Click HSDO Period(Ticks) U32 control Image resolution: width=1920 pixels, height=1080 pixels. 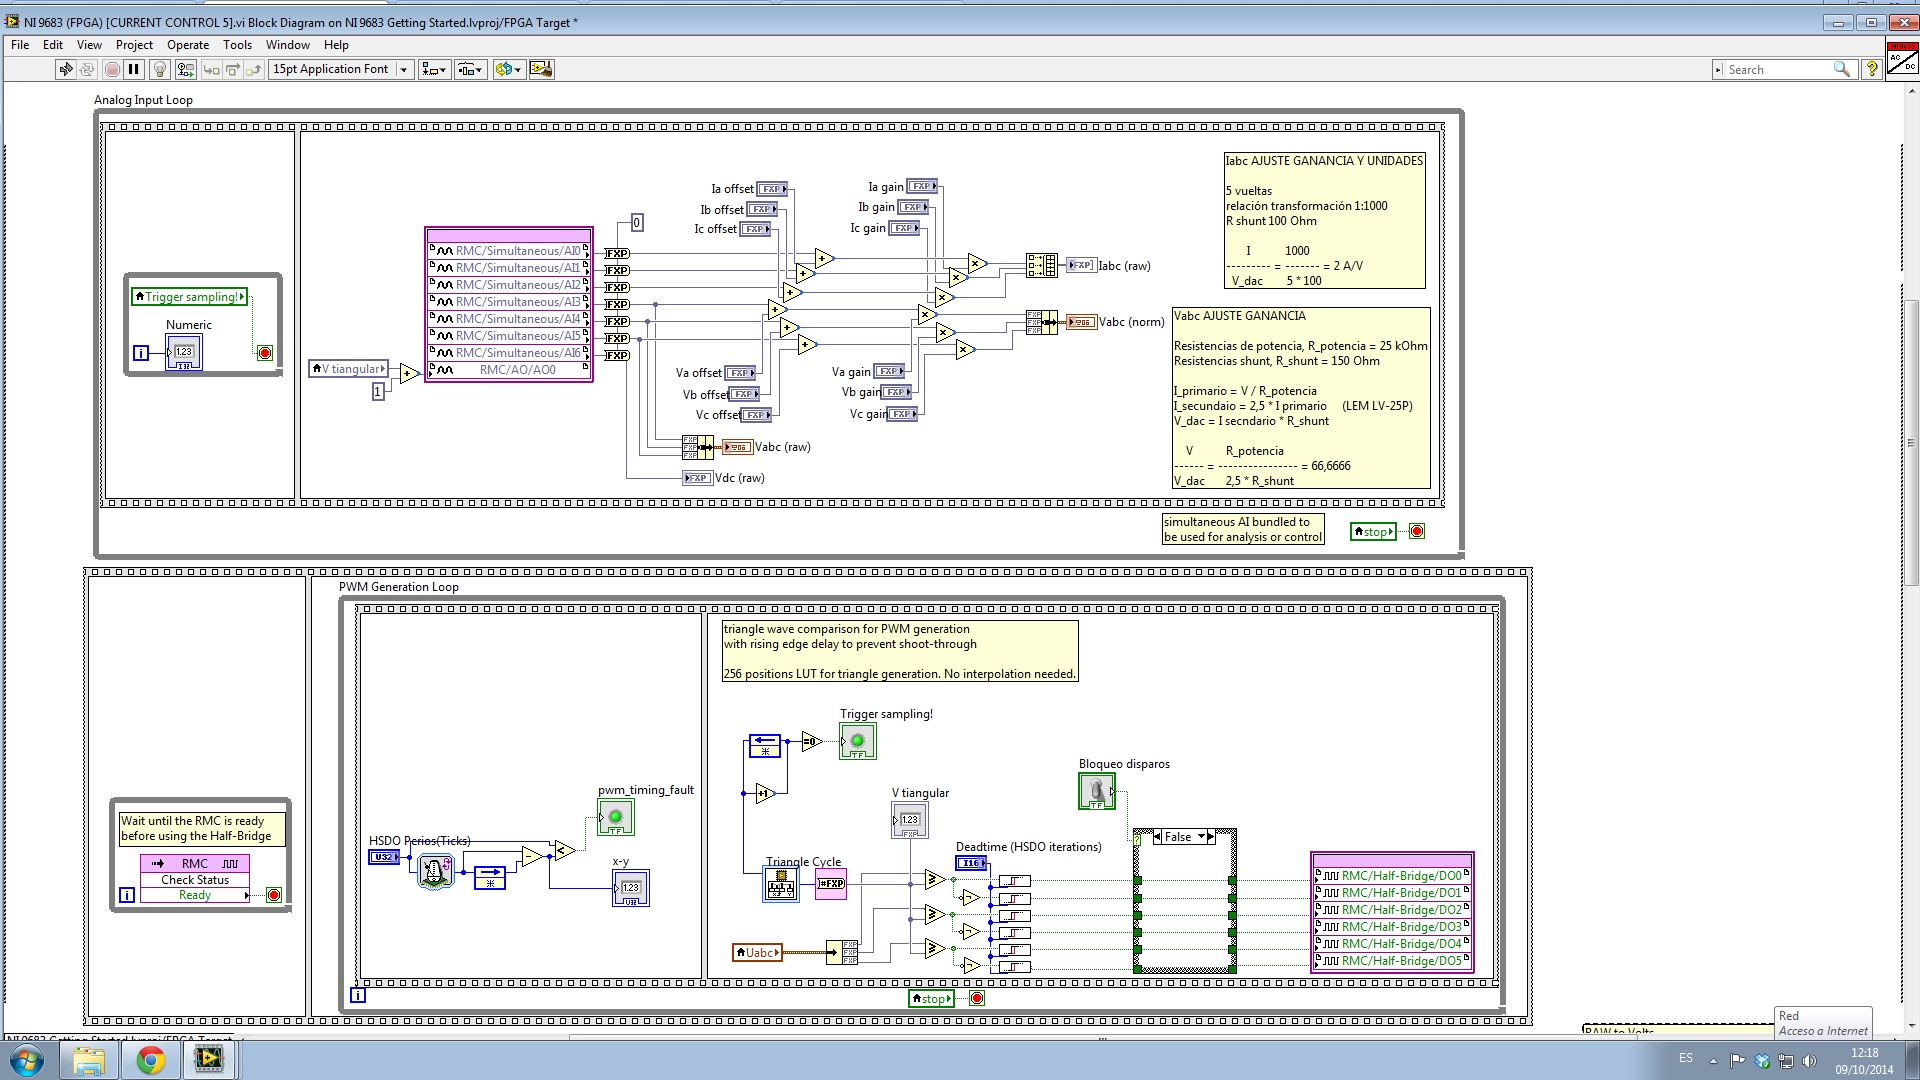coord(384,857)
